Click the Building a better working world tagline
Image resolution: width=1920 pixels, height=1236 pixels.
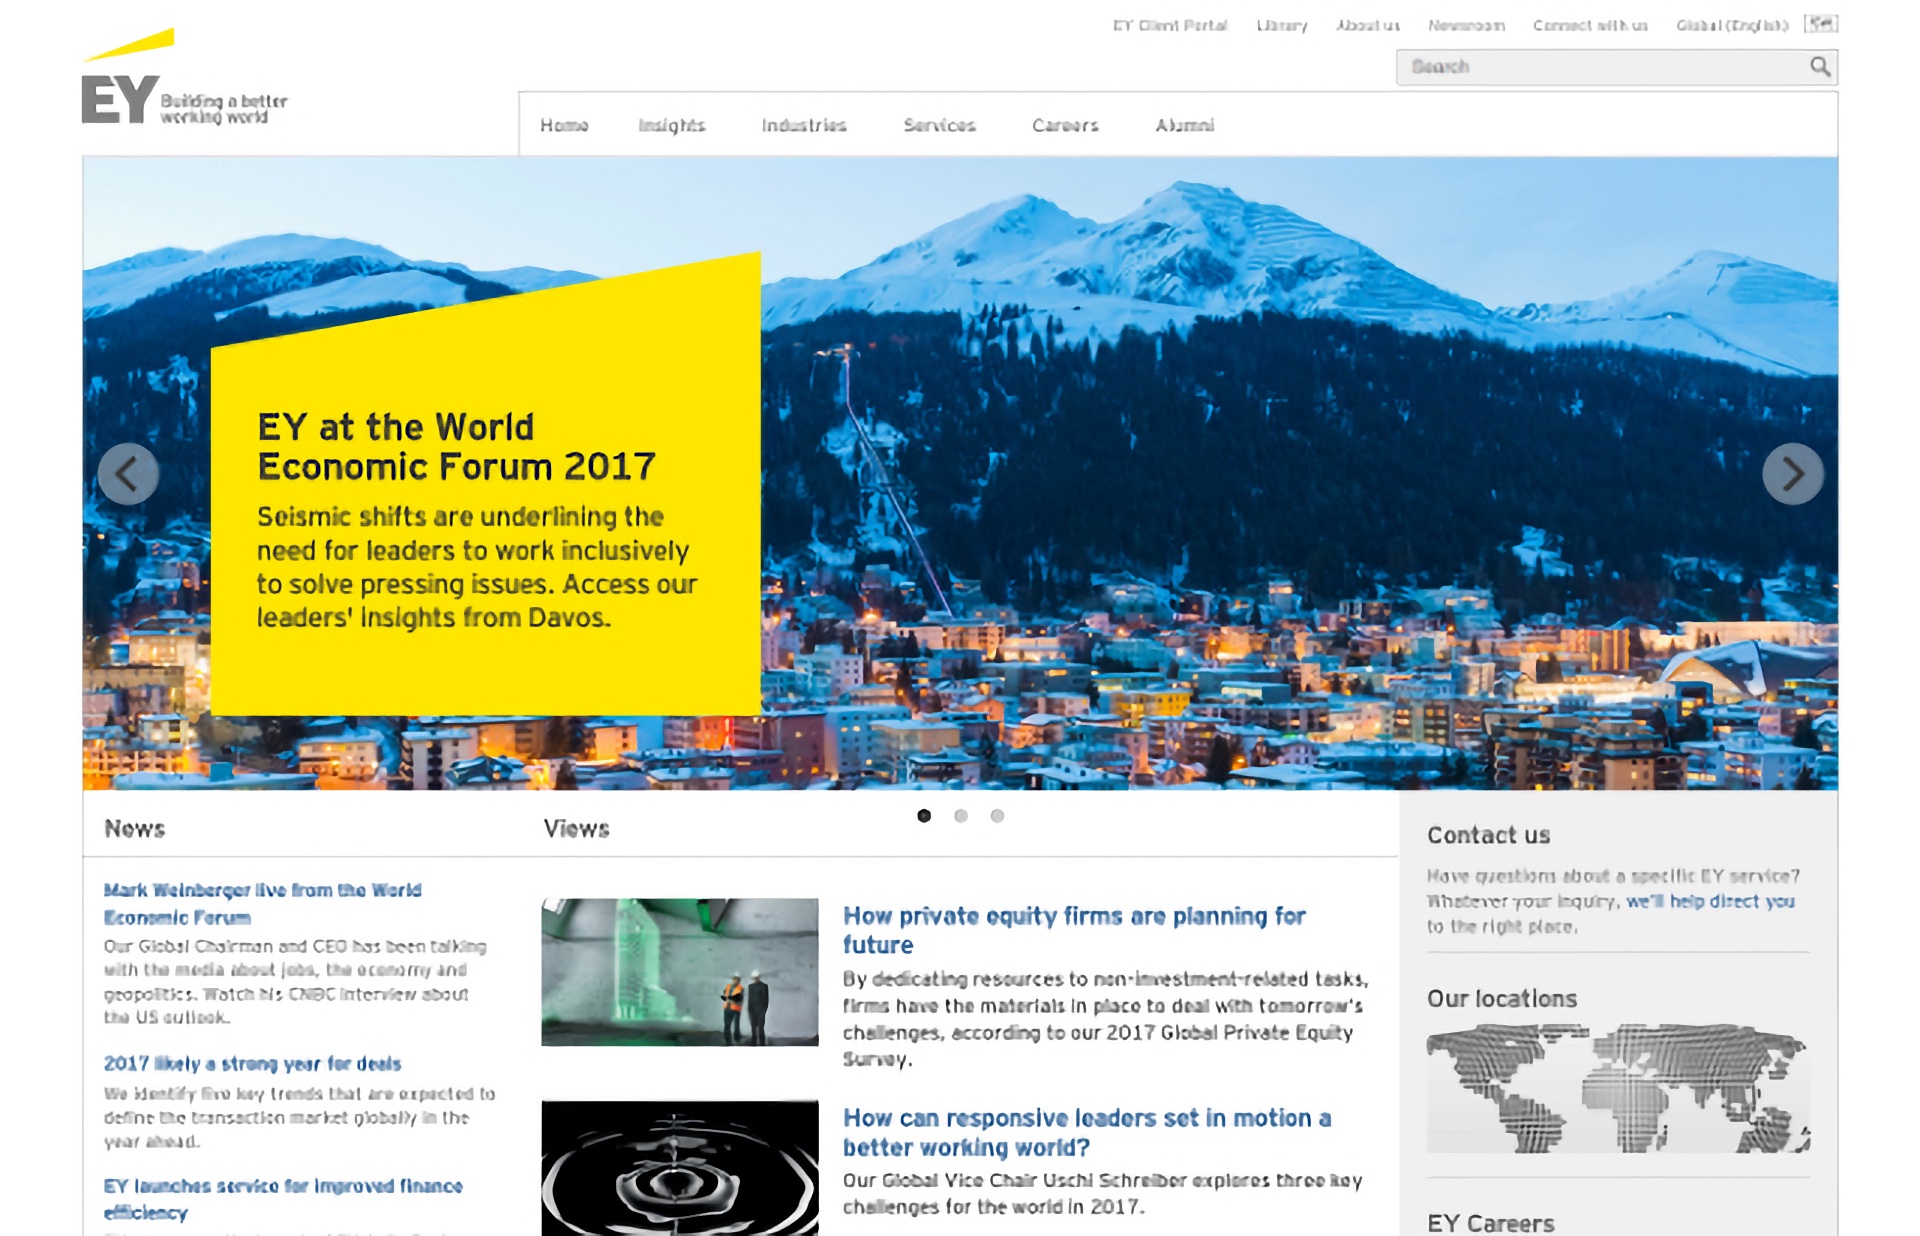tap(224, 109)
